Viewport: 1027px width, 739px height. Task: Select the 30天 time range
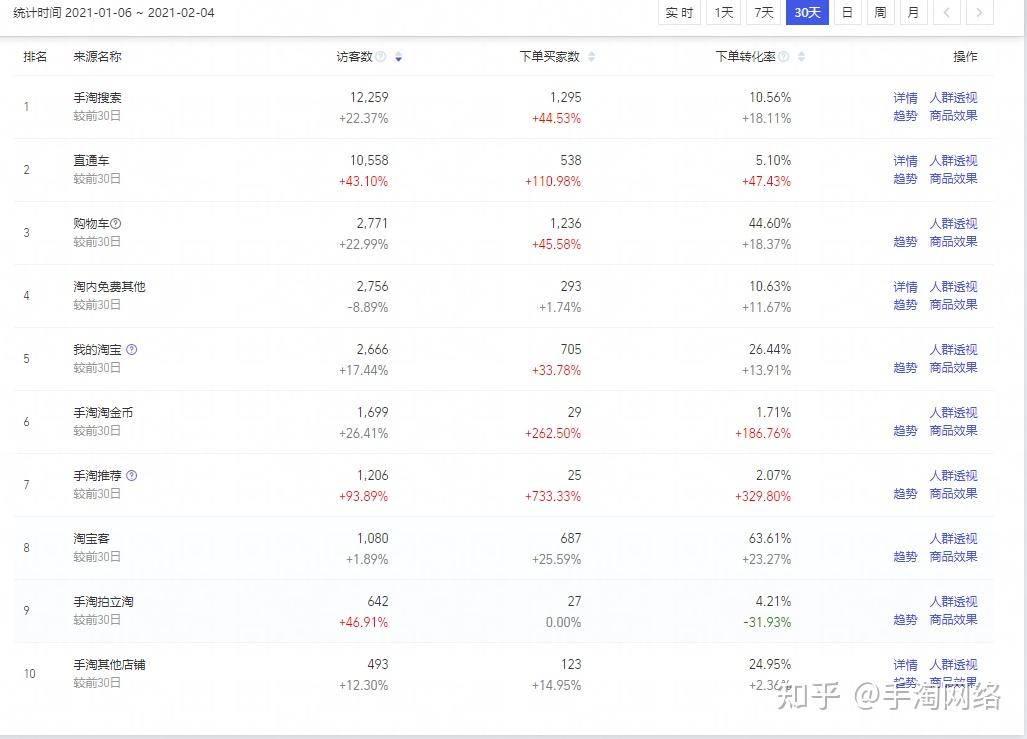807,12
